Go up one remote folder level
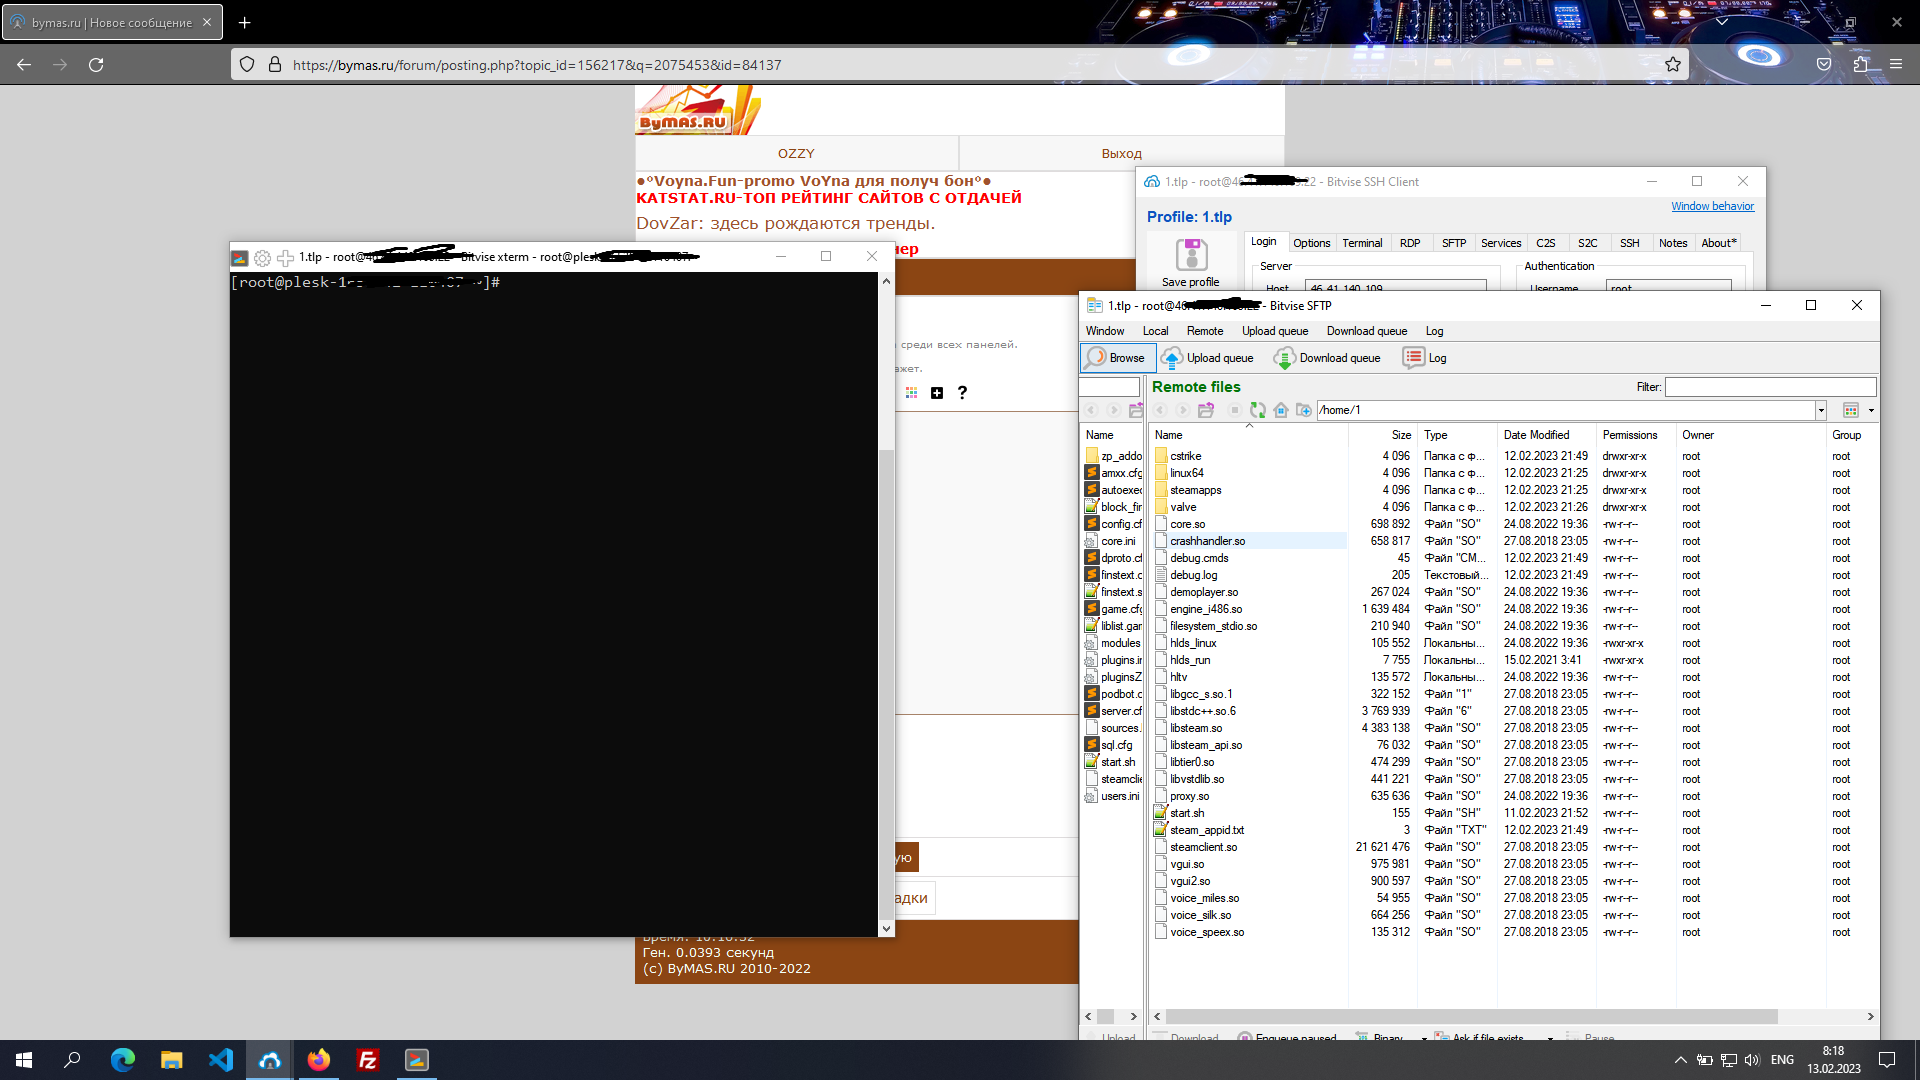This screenshot has width=1920, height=1080. coord(1206,410)
